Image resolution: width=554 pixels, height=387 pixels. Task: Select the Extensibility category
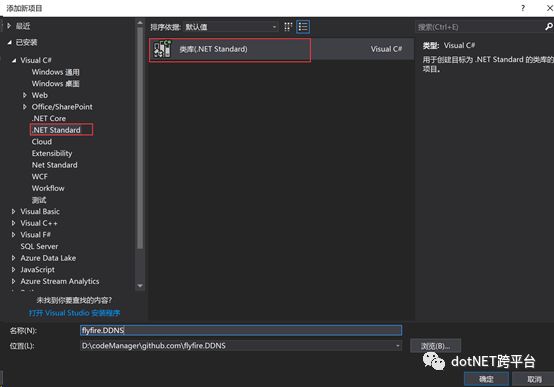(52, 153)
